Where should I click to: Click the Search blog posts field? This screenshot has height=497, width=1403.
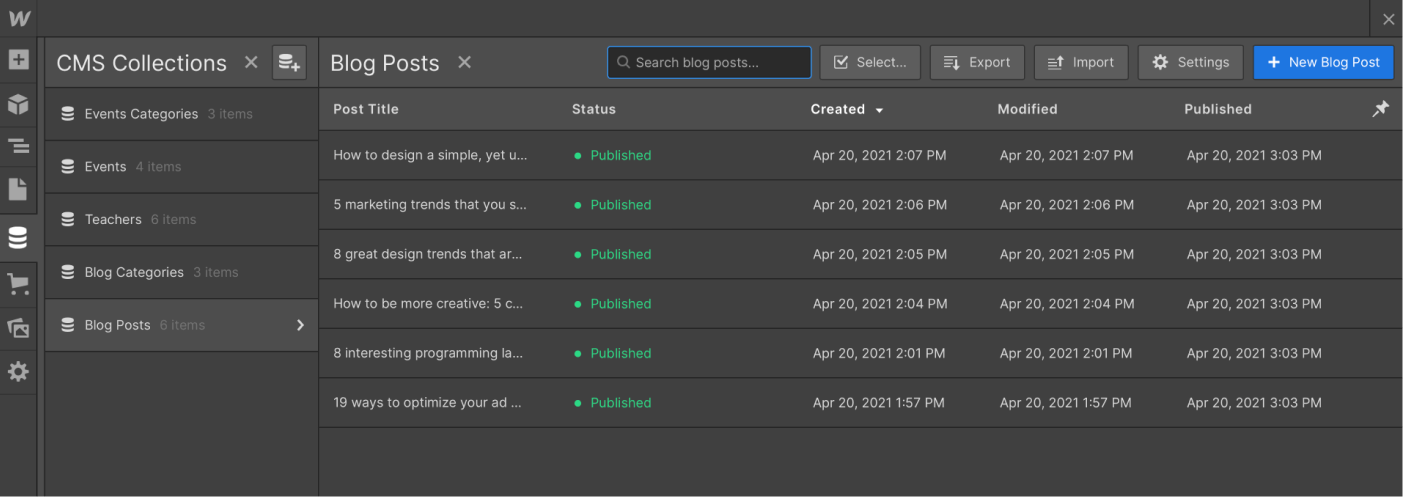tap(709, 62)
